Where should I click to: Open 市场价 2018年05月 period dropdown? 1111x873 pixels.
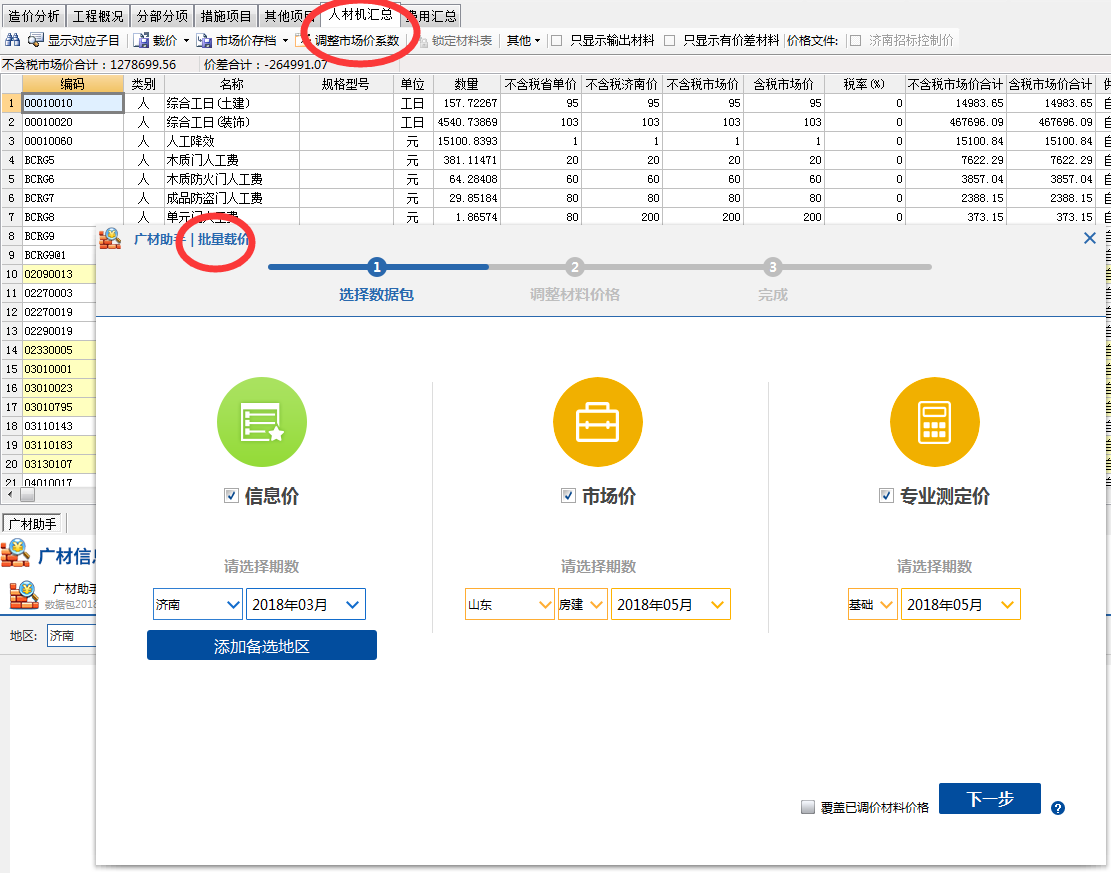[670, 604]
